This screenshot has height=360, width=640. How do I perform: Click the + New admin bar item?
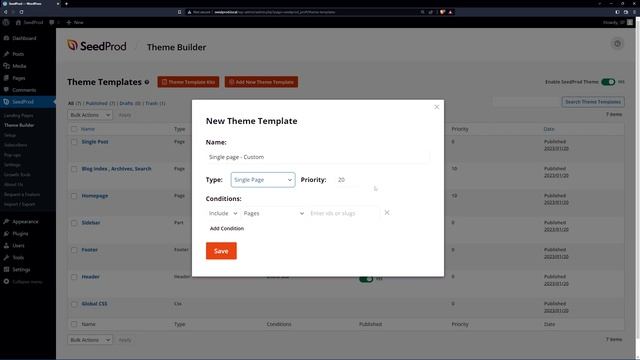click(x=75, y=22)
